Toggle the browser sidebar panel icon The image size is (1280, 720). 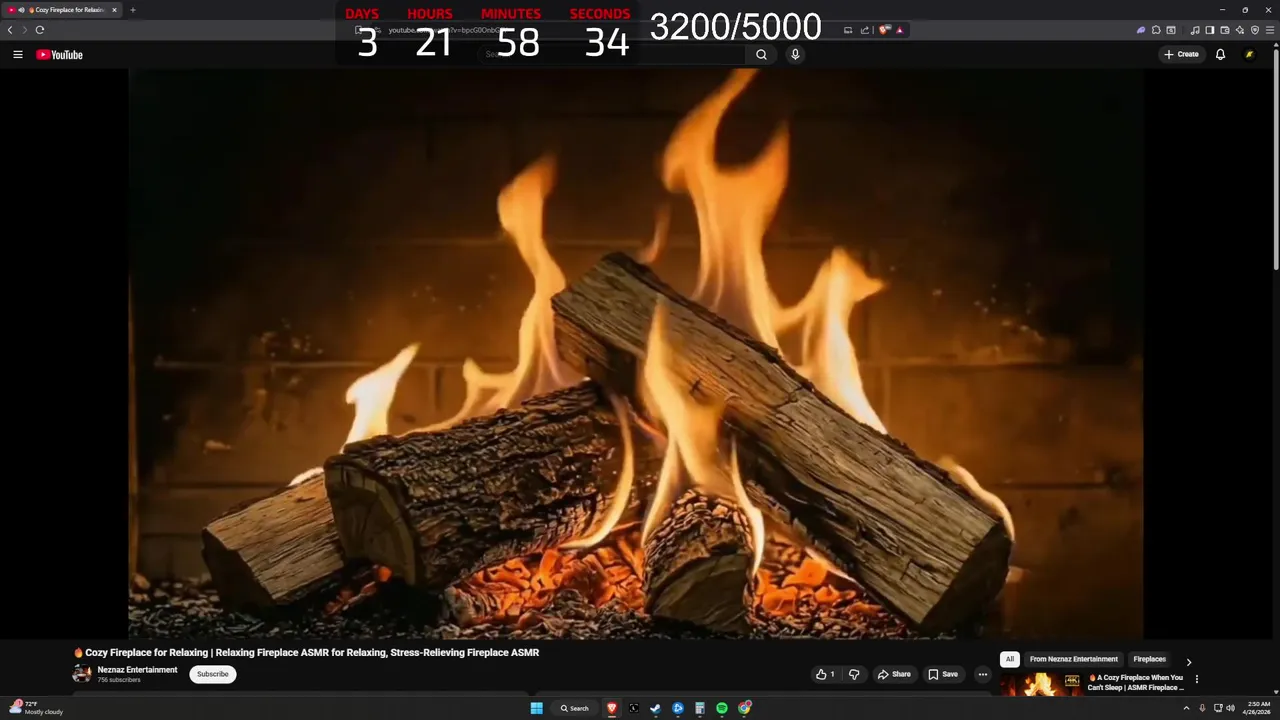point(1210,30)
